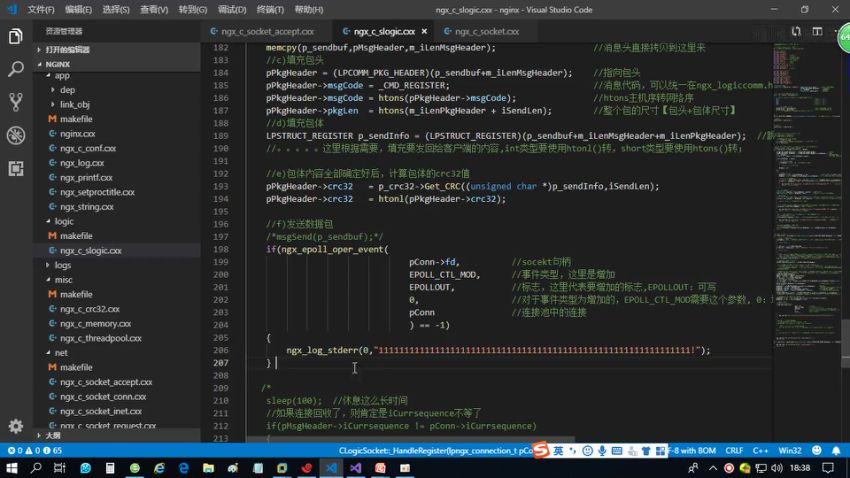Open the makefile under the logic folder

(76, 236)
